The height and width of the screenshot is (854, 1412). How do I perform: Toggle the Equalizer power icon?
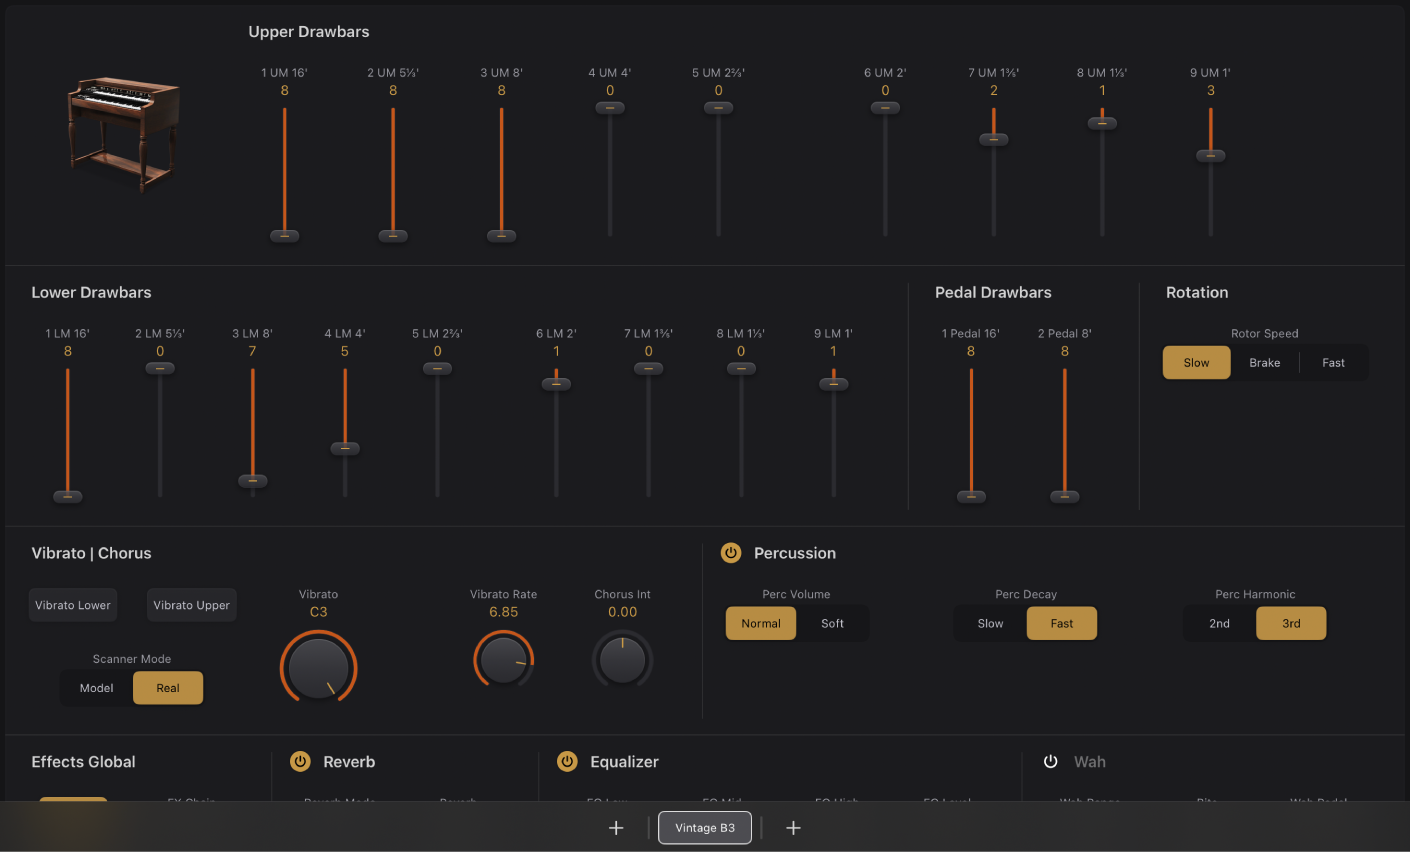coord(567,762)
